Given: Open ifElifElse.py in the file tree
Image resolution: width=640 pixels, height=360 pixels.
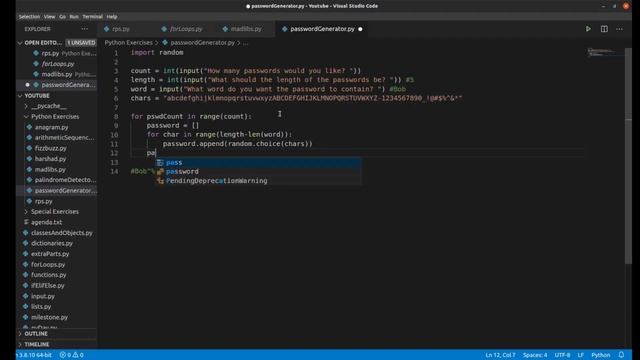Looking at the screenshot, I should click(x=57, y=285).
